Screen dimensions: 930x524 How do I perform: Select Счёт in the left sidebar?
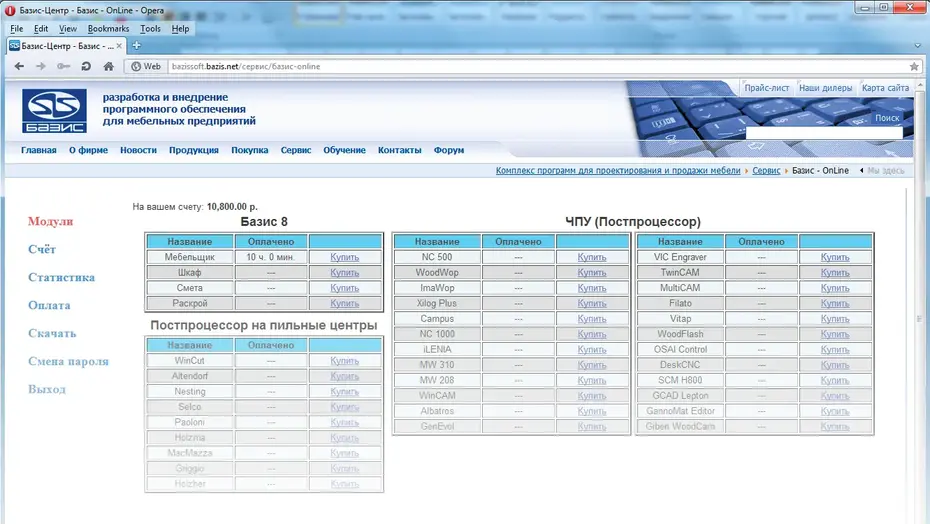click(x=42, y=249)
